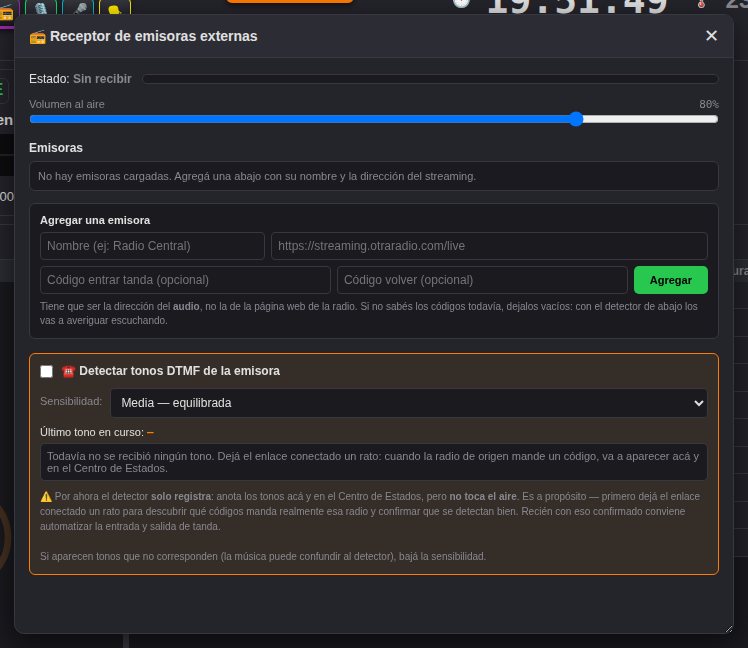This screenshot has width=748, height=648.
Task: Click the 'Sin recibir' status text
Action: click(102, 79)
